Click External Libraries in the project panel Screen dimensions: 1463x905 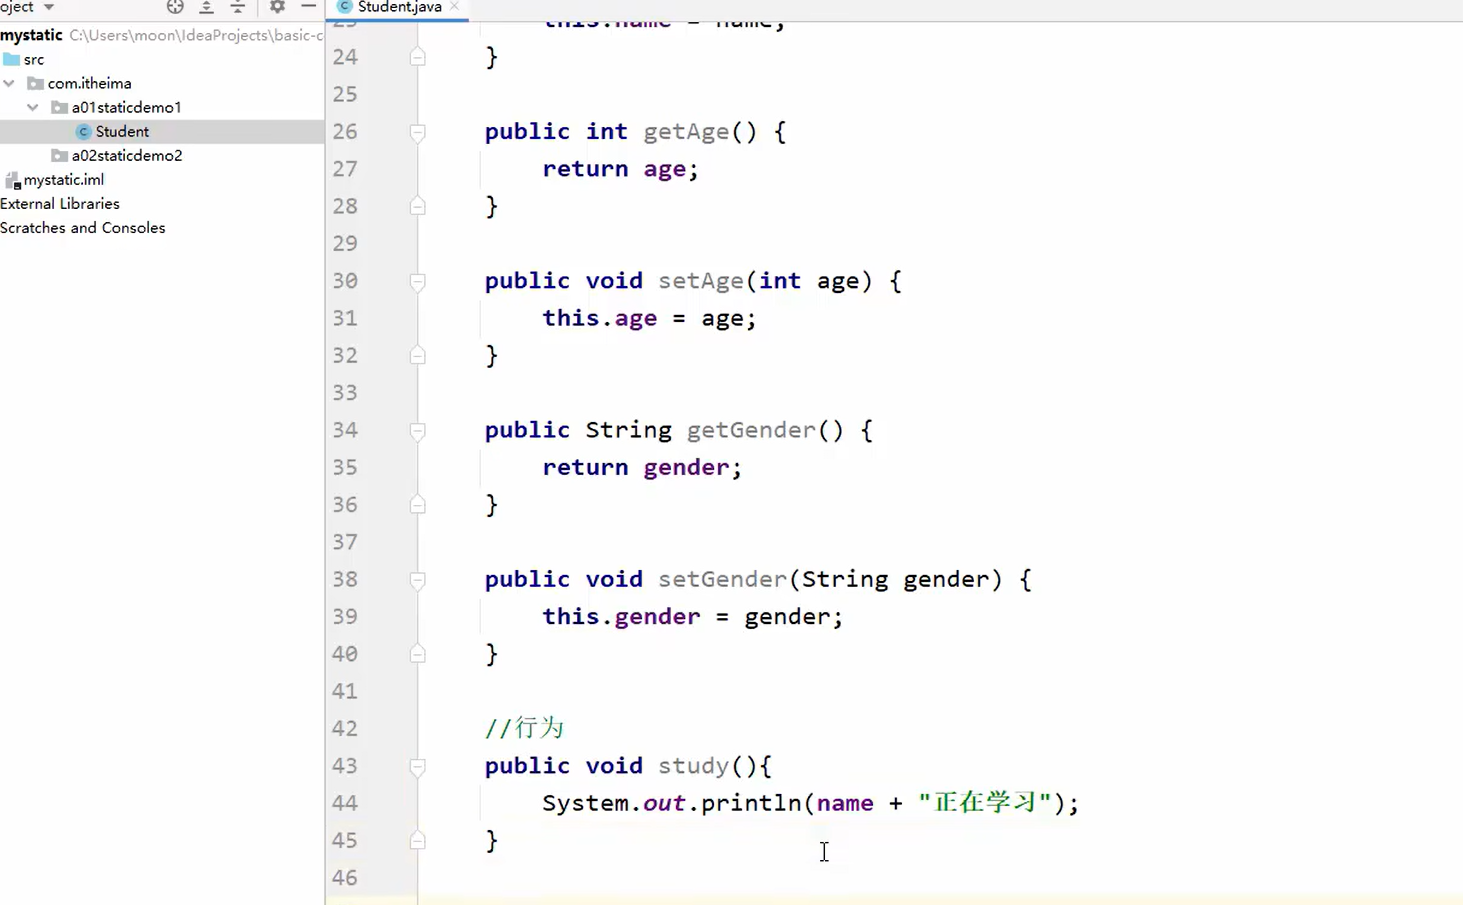tap(60, 203)
